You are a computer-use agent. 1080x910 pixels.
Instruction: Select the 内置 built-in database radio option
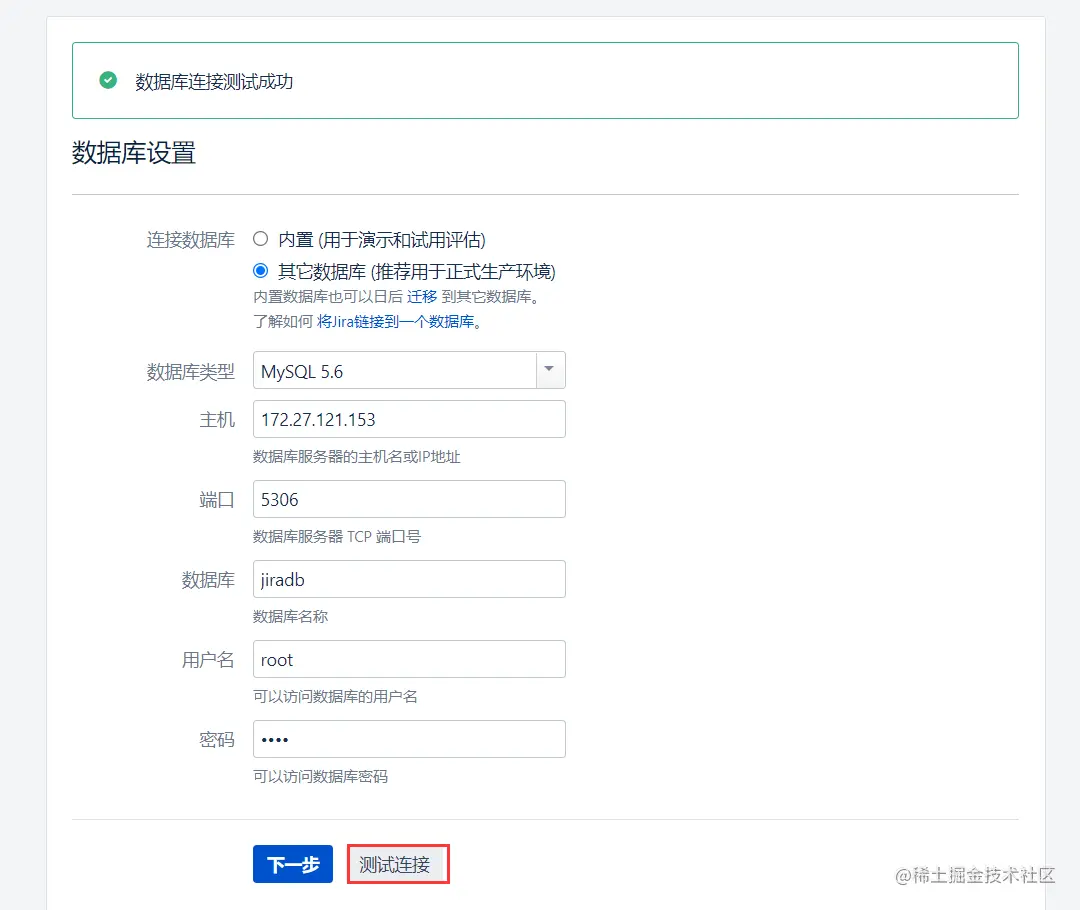(x=260, y=239)
